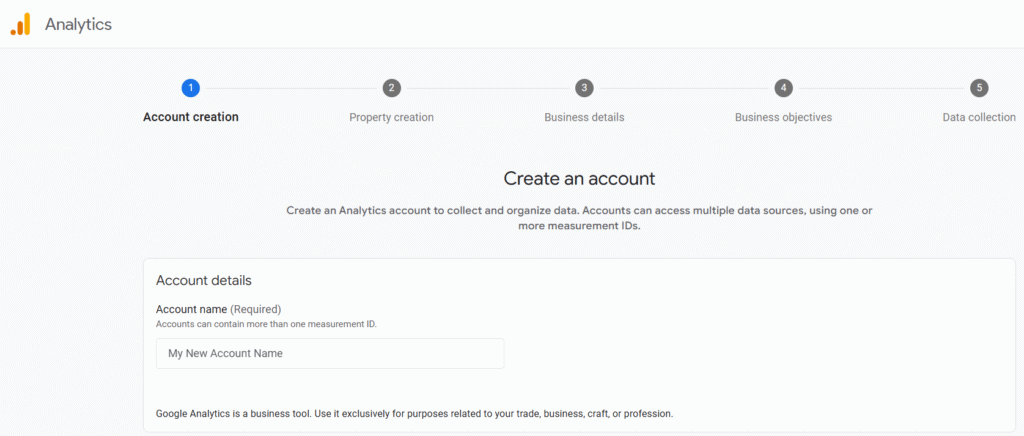
Task: Focus the My New Account Name field
Action: click(330, 353)
